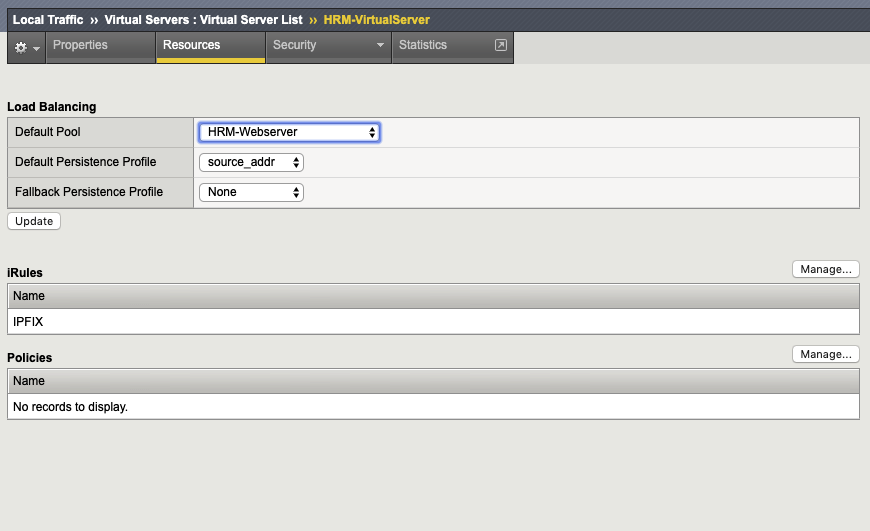Select the IPFIX iRule row
This screenshot has width=870, height=531.
(28, 322)
